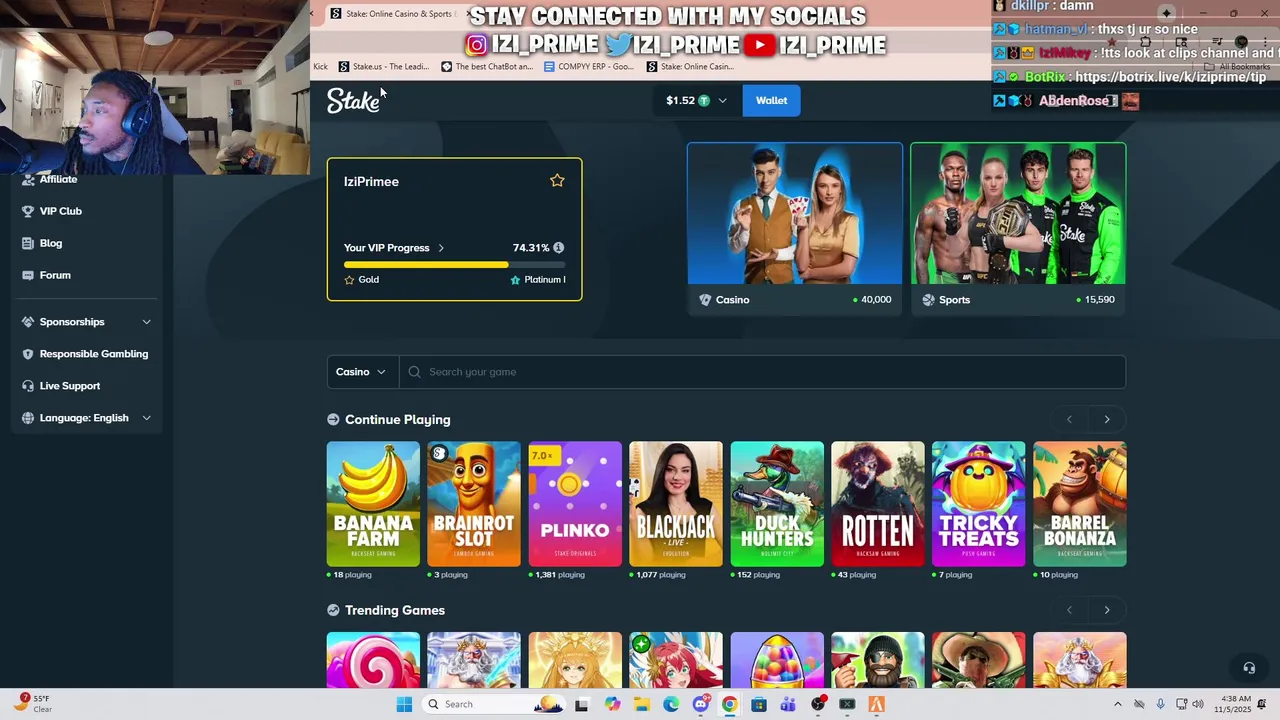
Task: Open Stake.us bookmark in bookmarks bar
Action: tap(384, 67)
